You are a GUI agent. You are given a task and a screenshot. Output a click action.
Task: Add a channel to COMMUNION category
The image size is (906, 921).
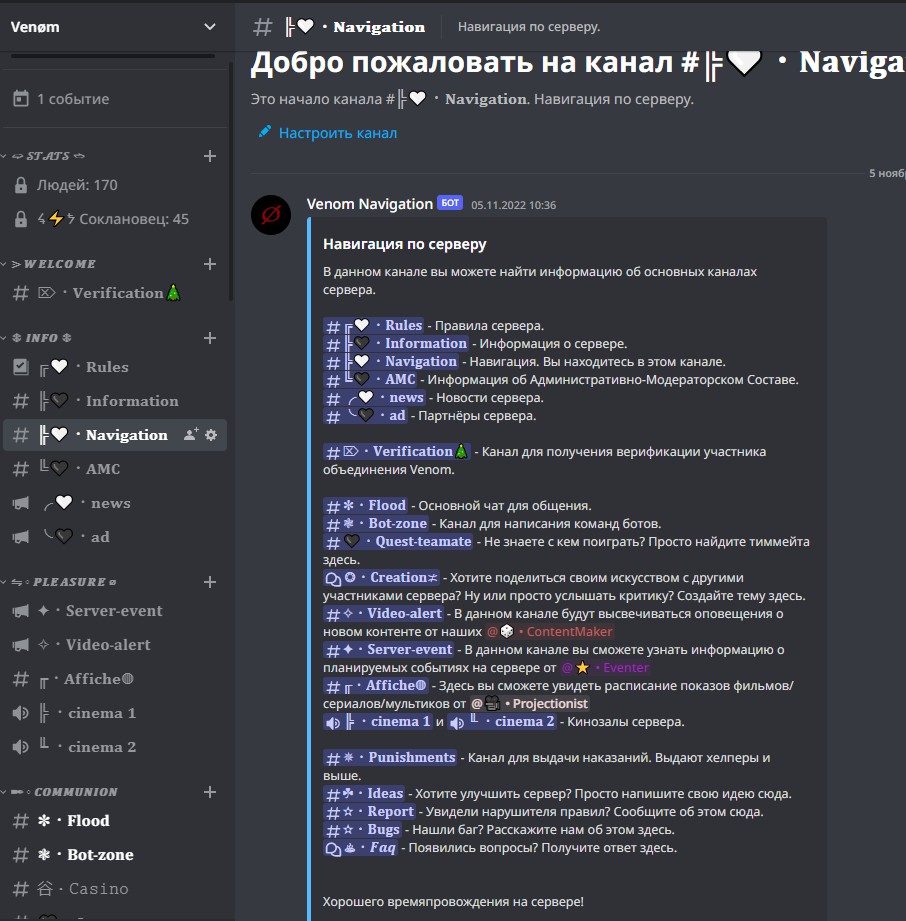pyautogui.click(x=210, y=792)
